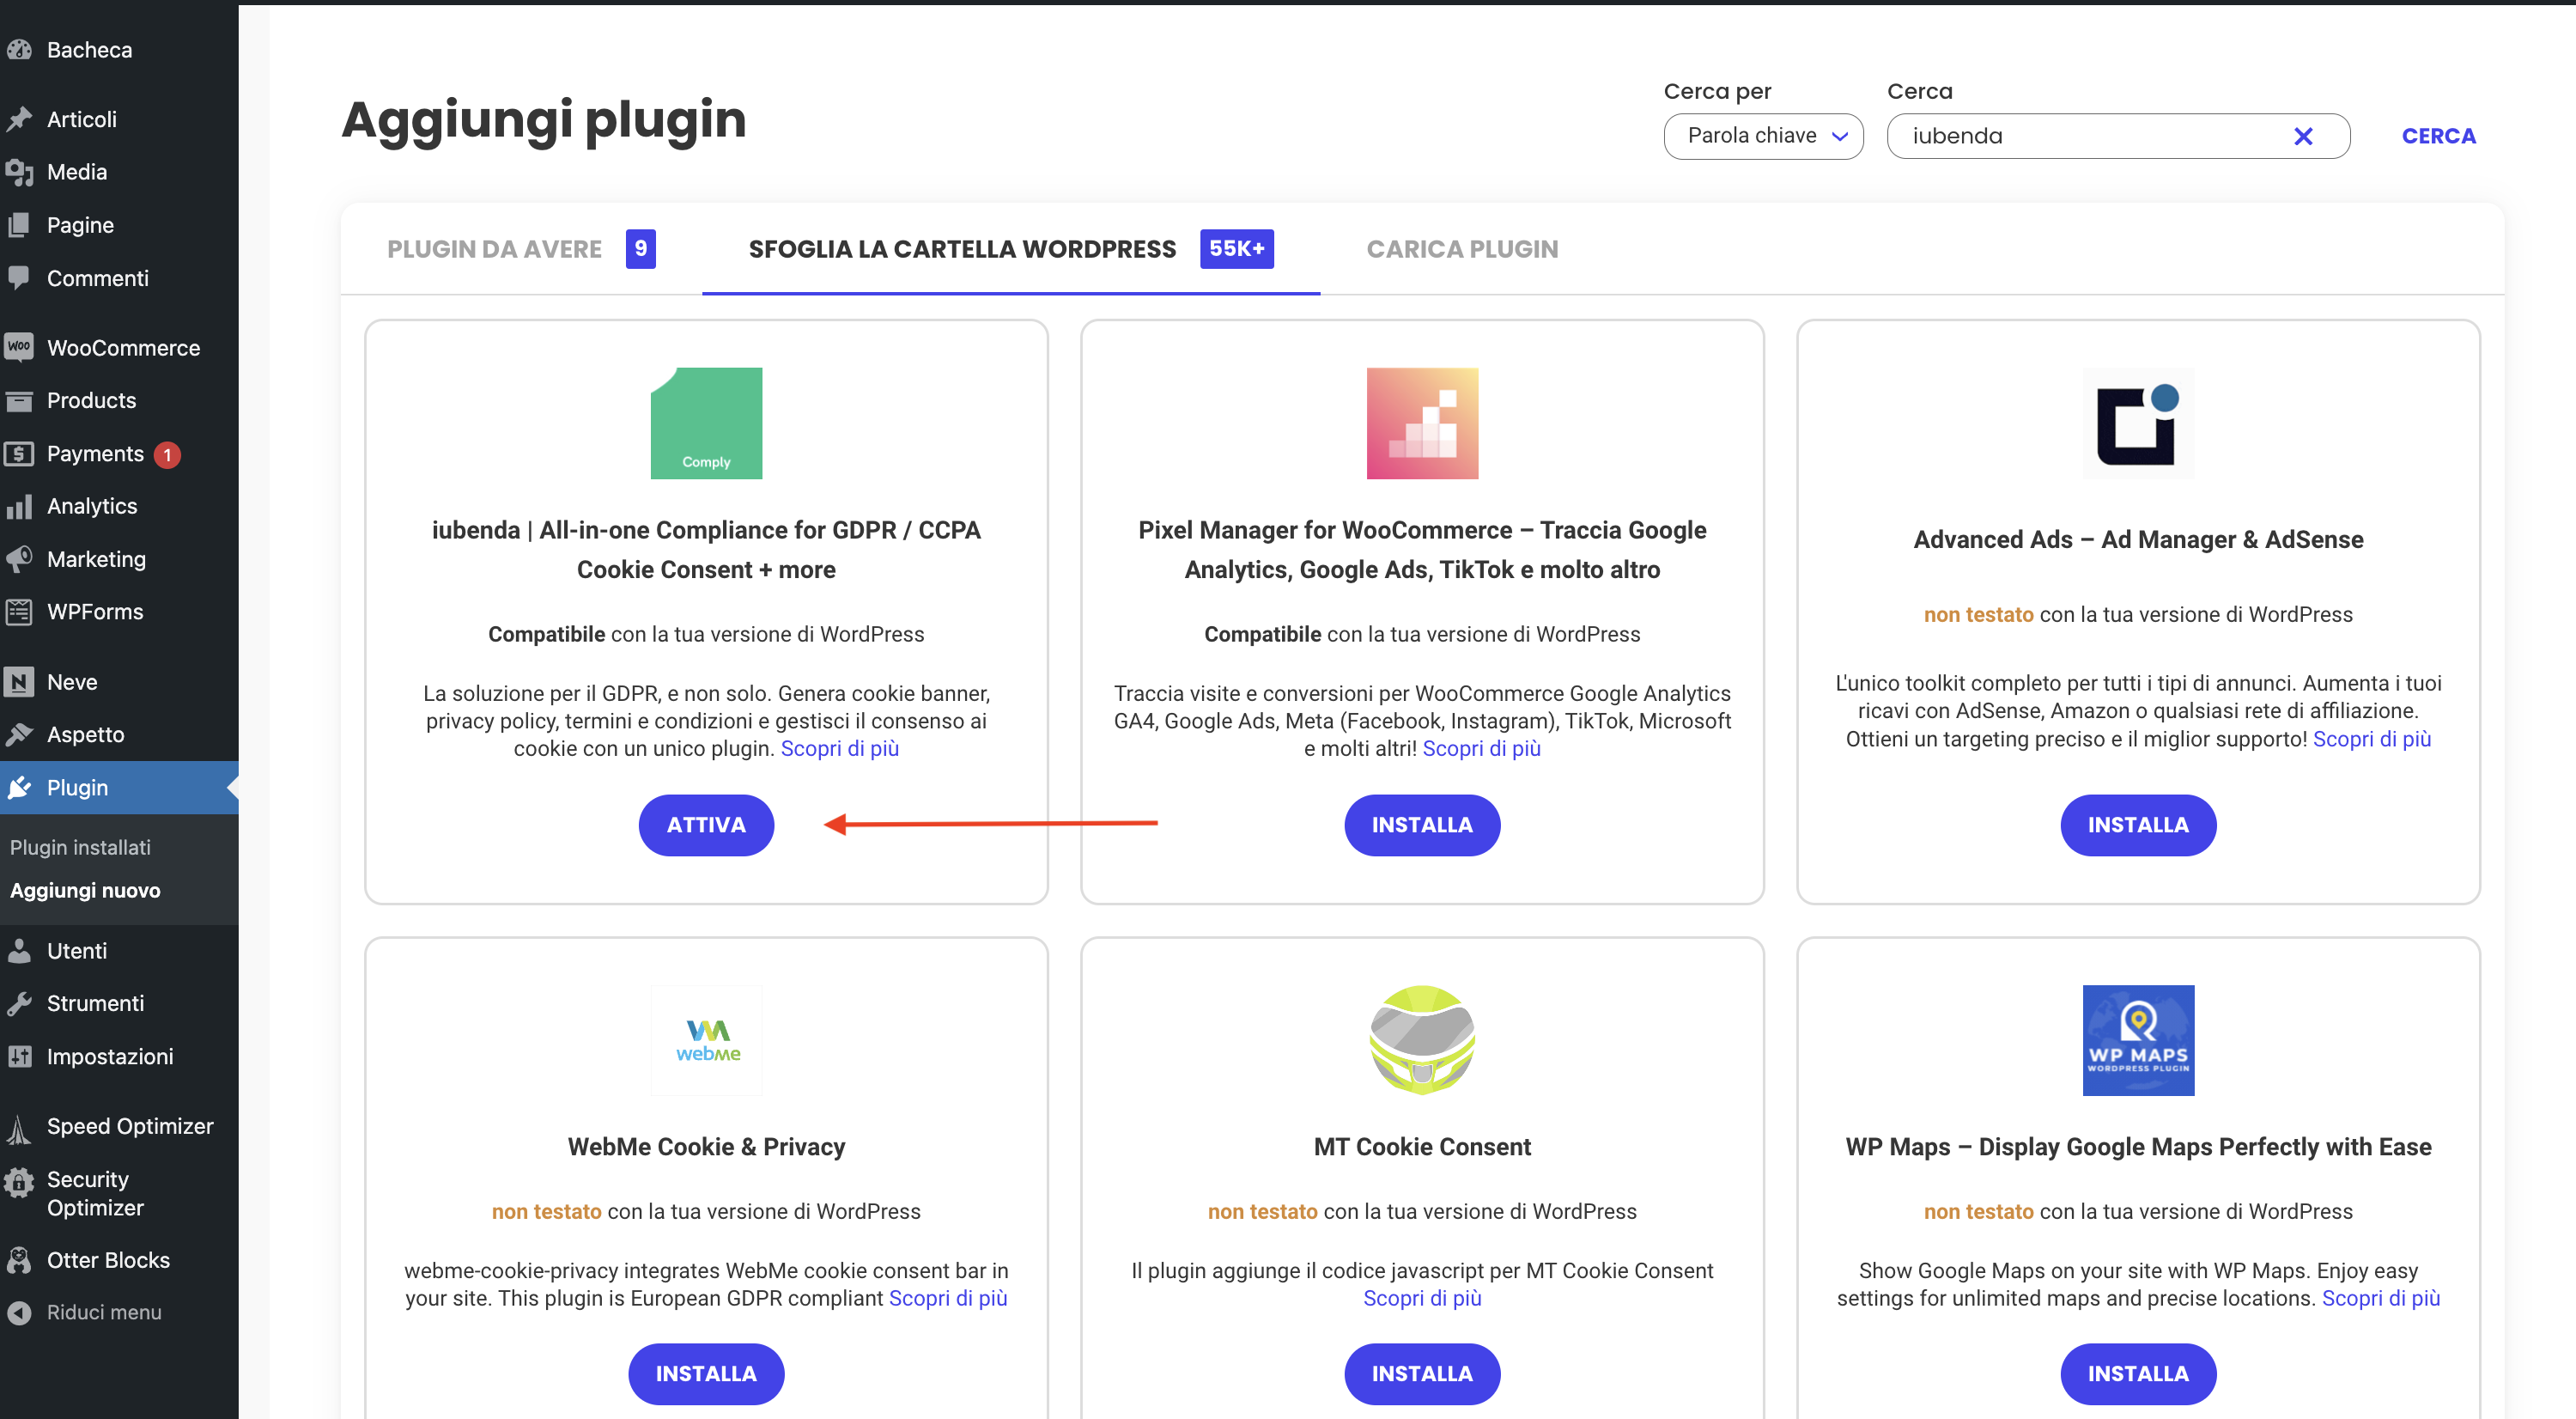This screenshot has height=1419, width=2576.
Task: Select the Aspetto brush icon
Action: [21, 734]
